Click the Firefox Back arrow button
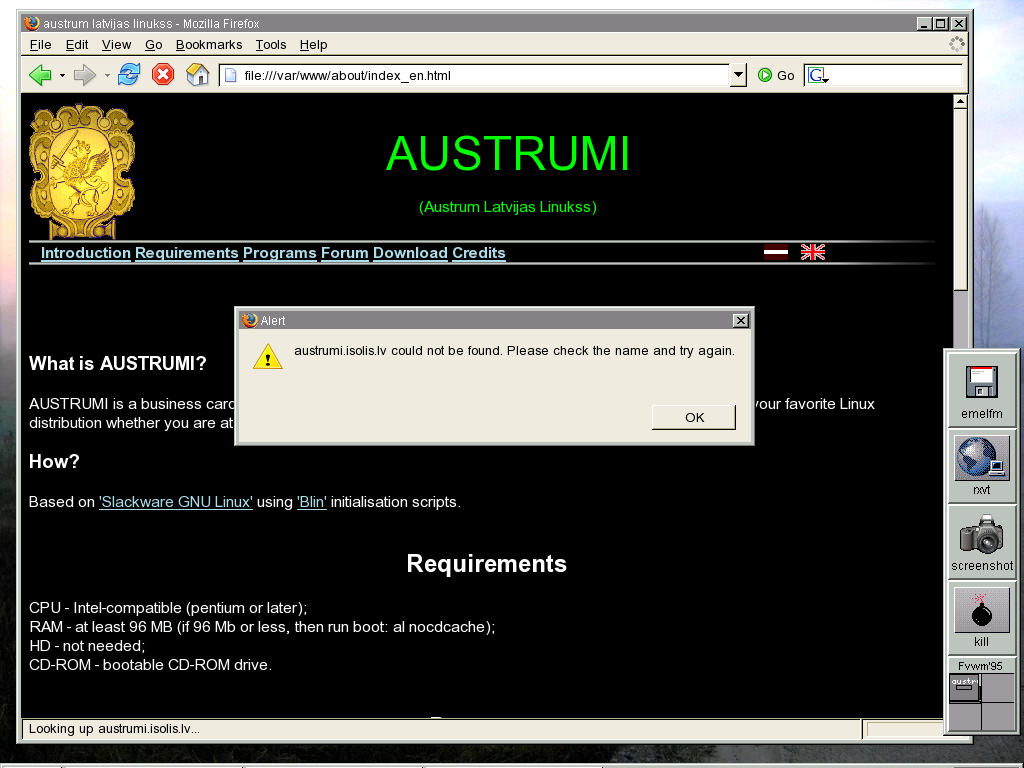The image size is (1024, 768). 40,75
